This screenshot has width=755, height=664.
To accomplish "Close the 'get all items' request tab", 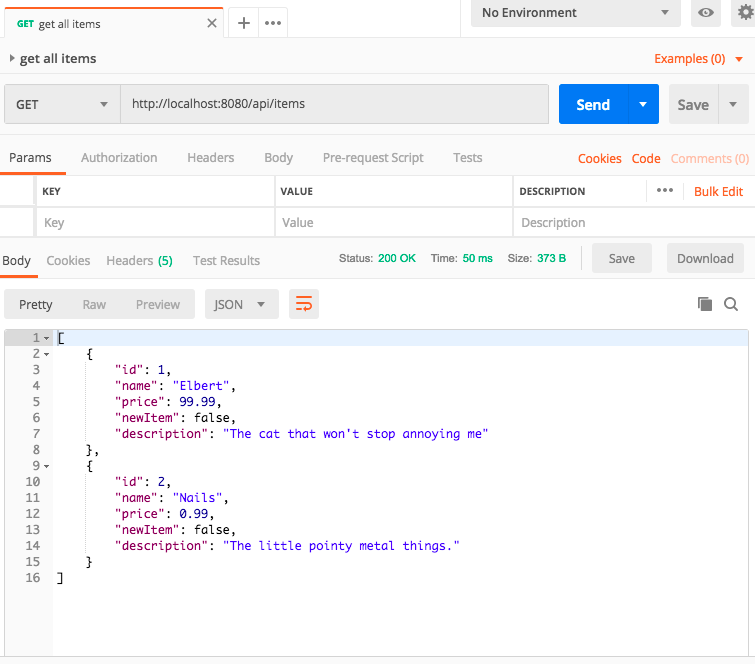I will (x=211, y=23).
